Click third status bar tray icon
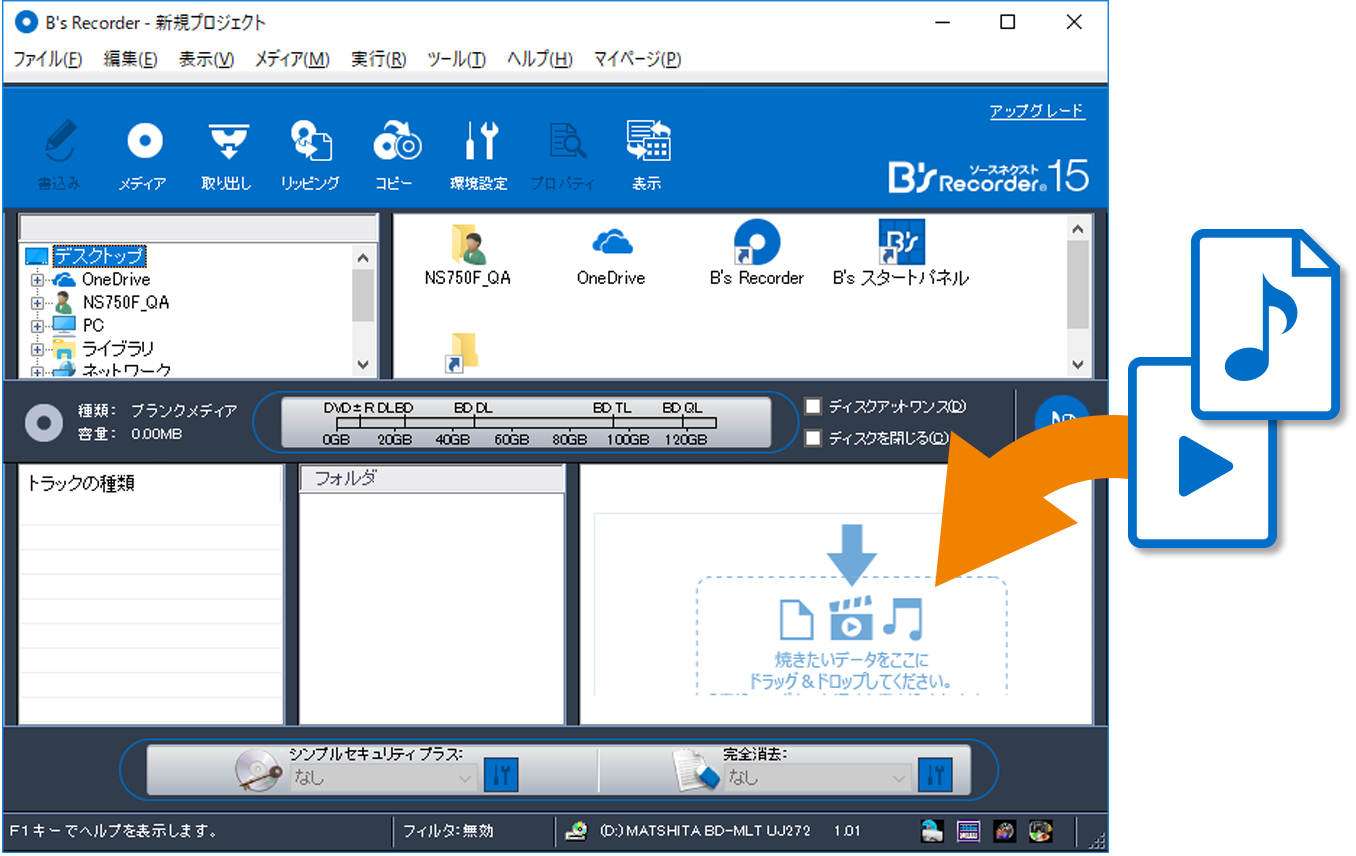Image resolution: width=1356 pixels, height=856 pixels. pos(1005,831)
